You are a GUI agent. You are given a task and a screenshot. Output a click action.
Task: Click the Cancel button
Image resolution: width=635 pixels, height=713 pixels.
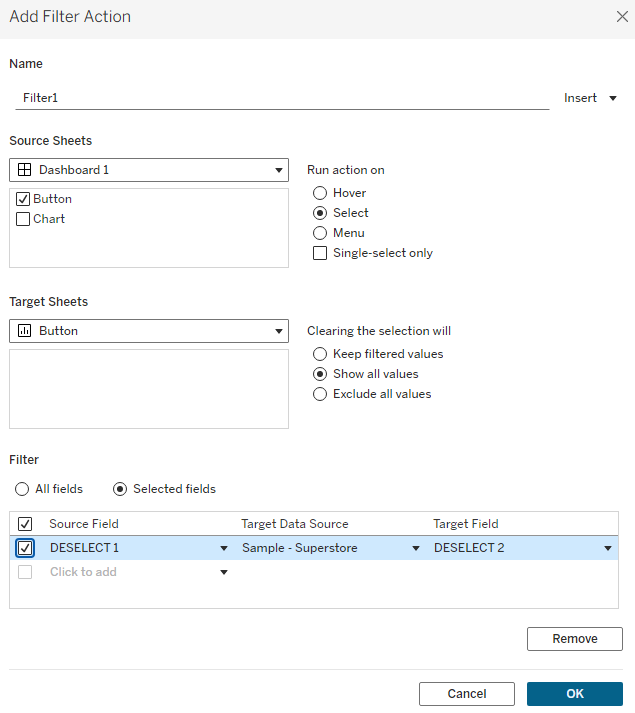point(466,694)
